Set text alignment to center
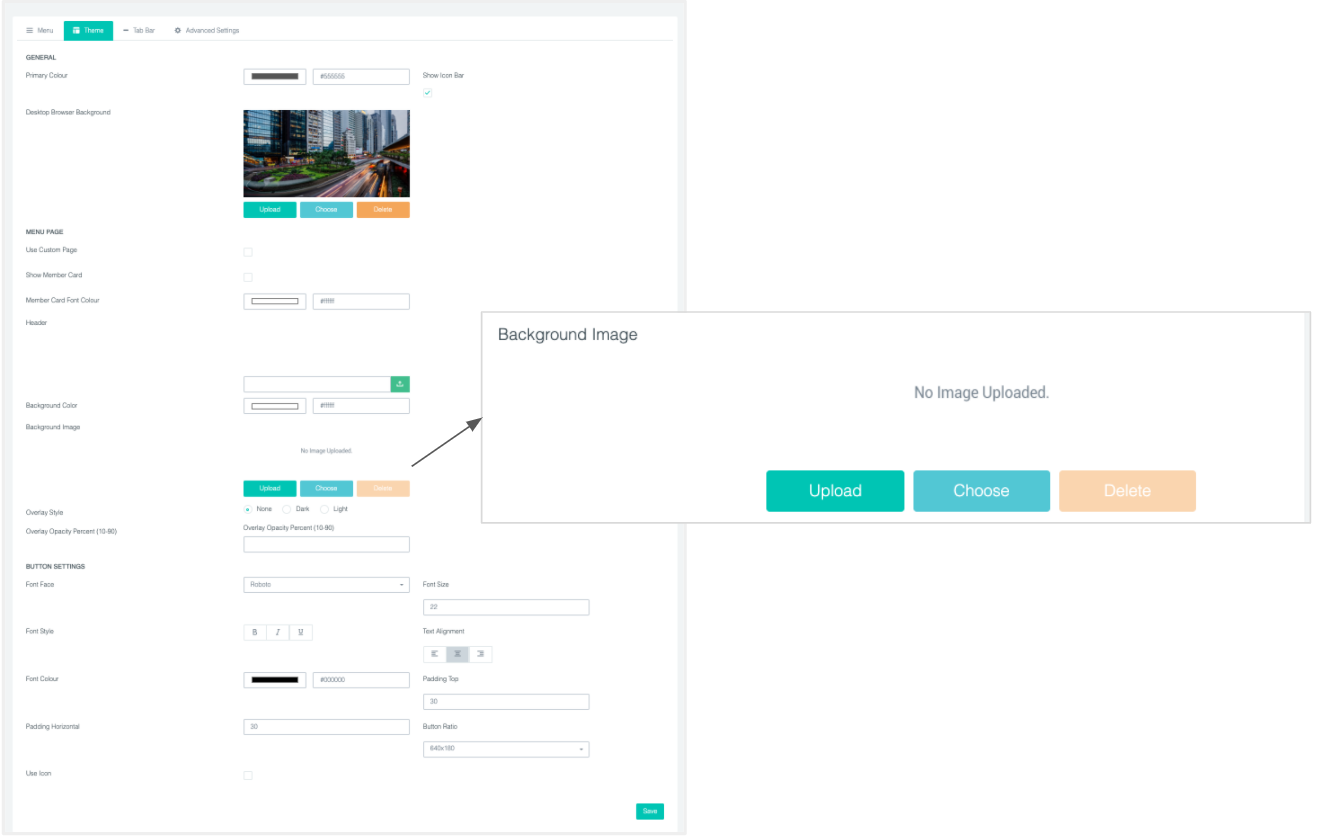The image size is (1324, 840). coord(458,654)
